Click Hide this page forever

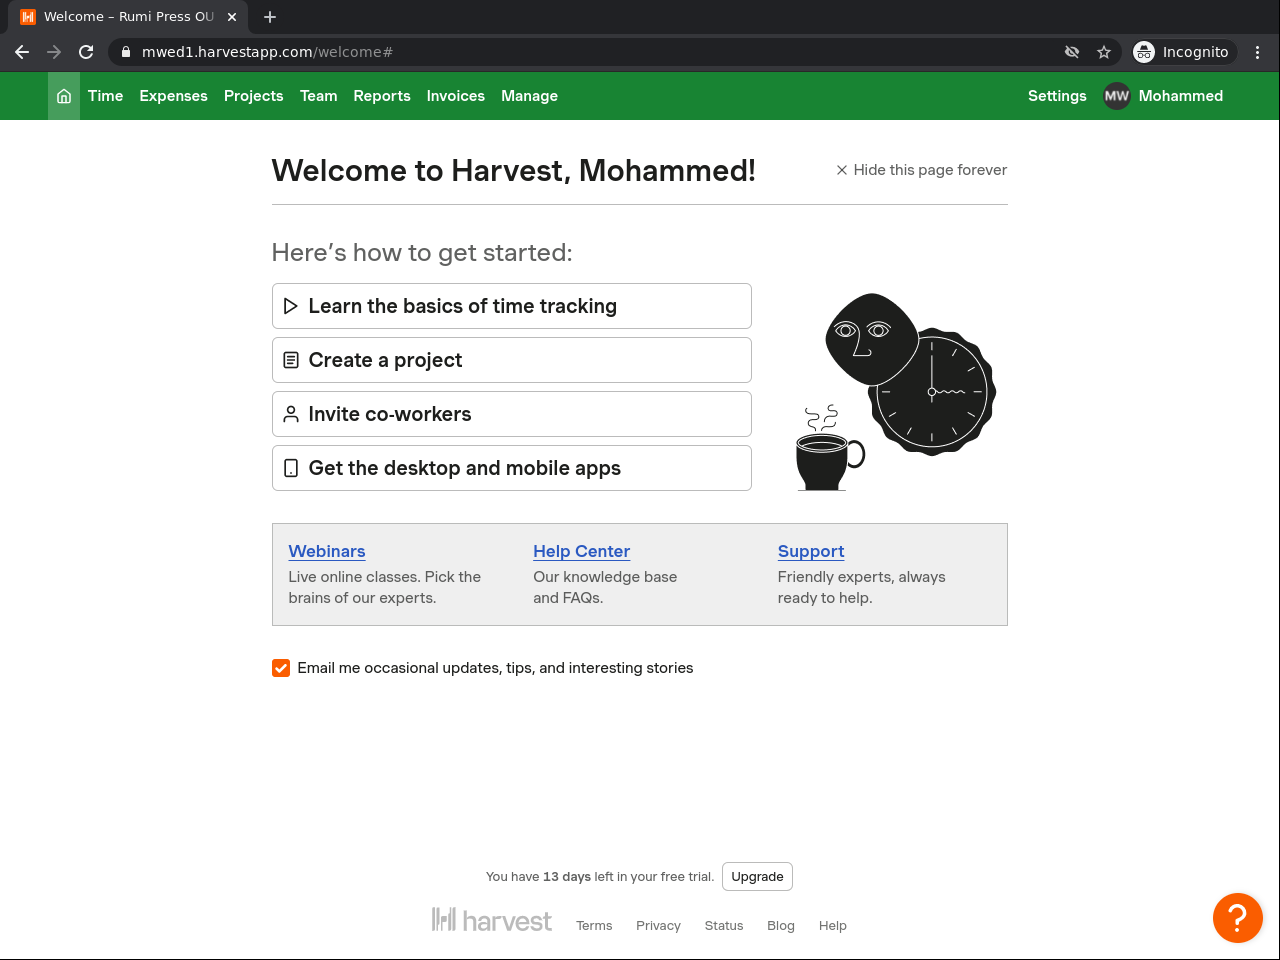coord(922,170)
